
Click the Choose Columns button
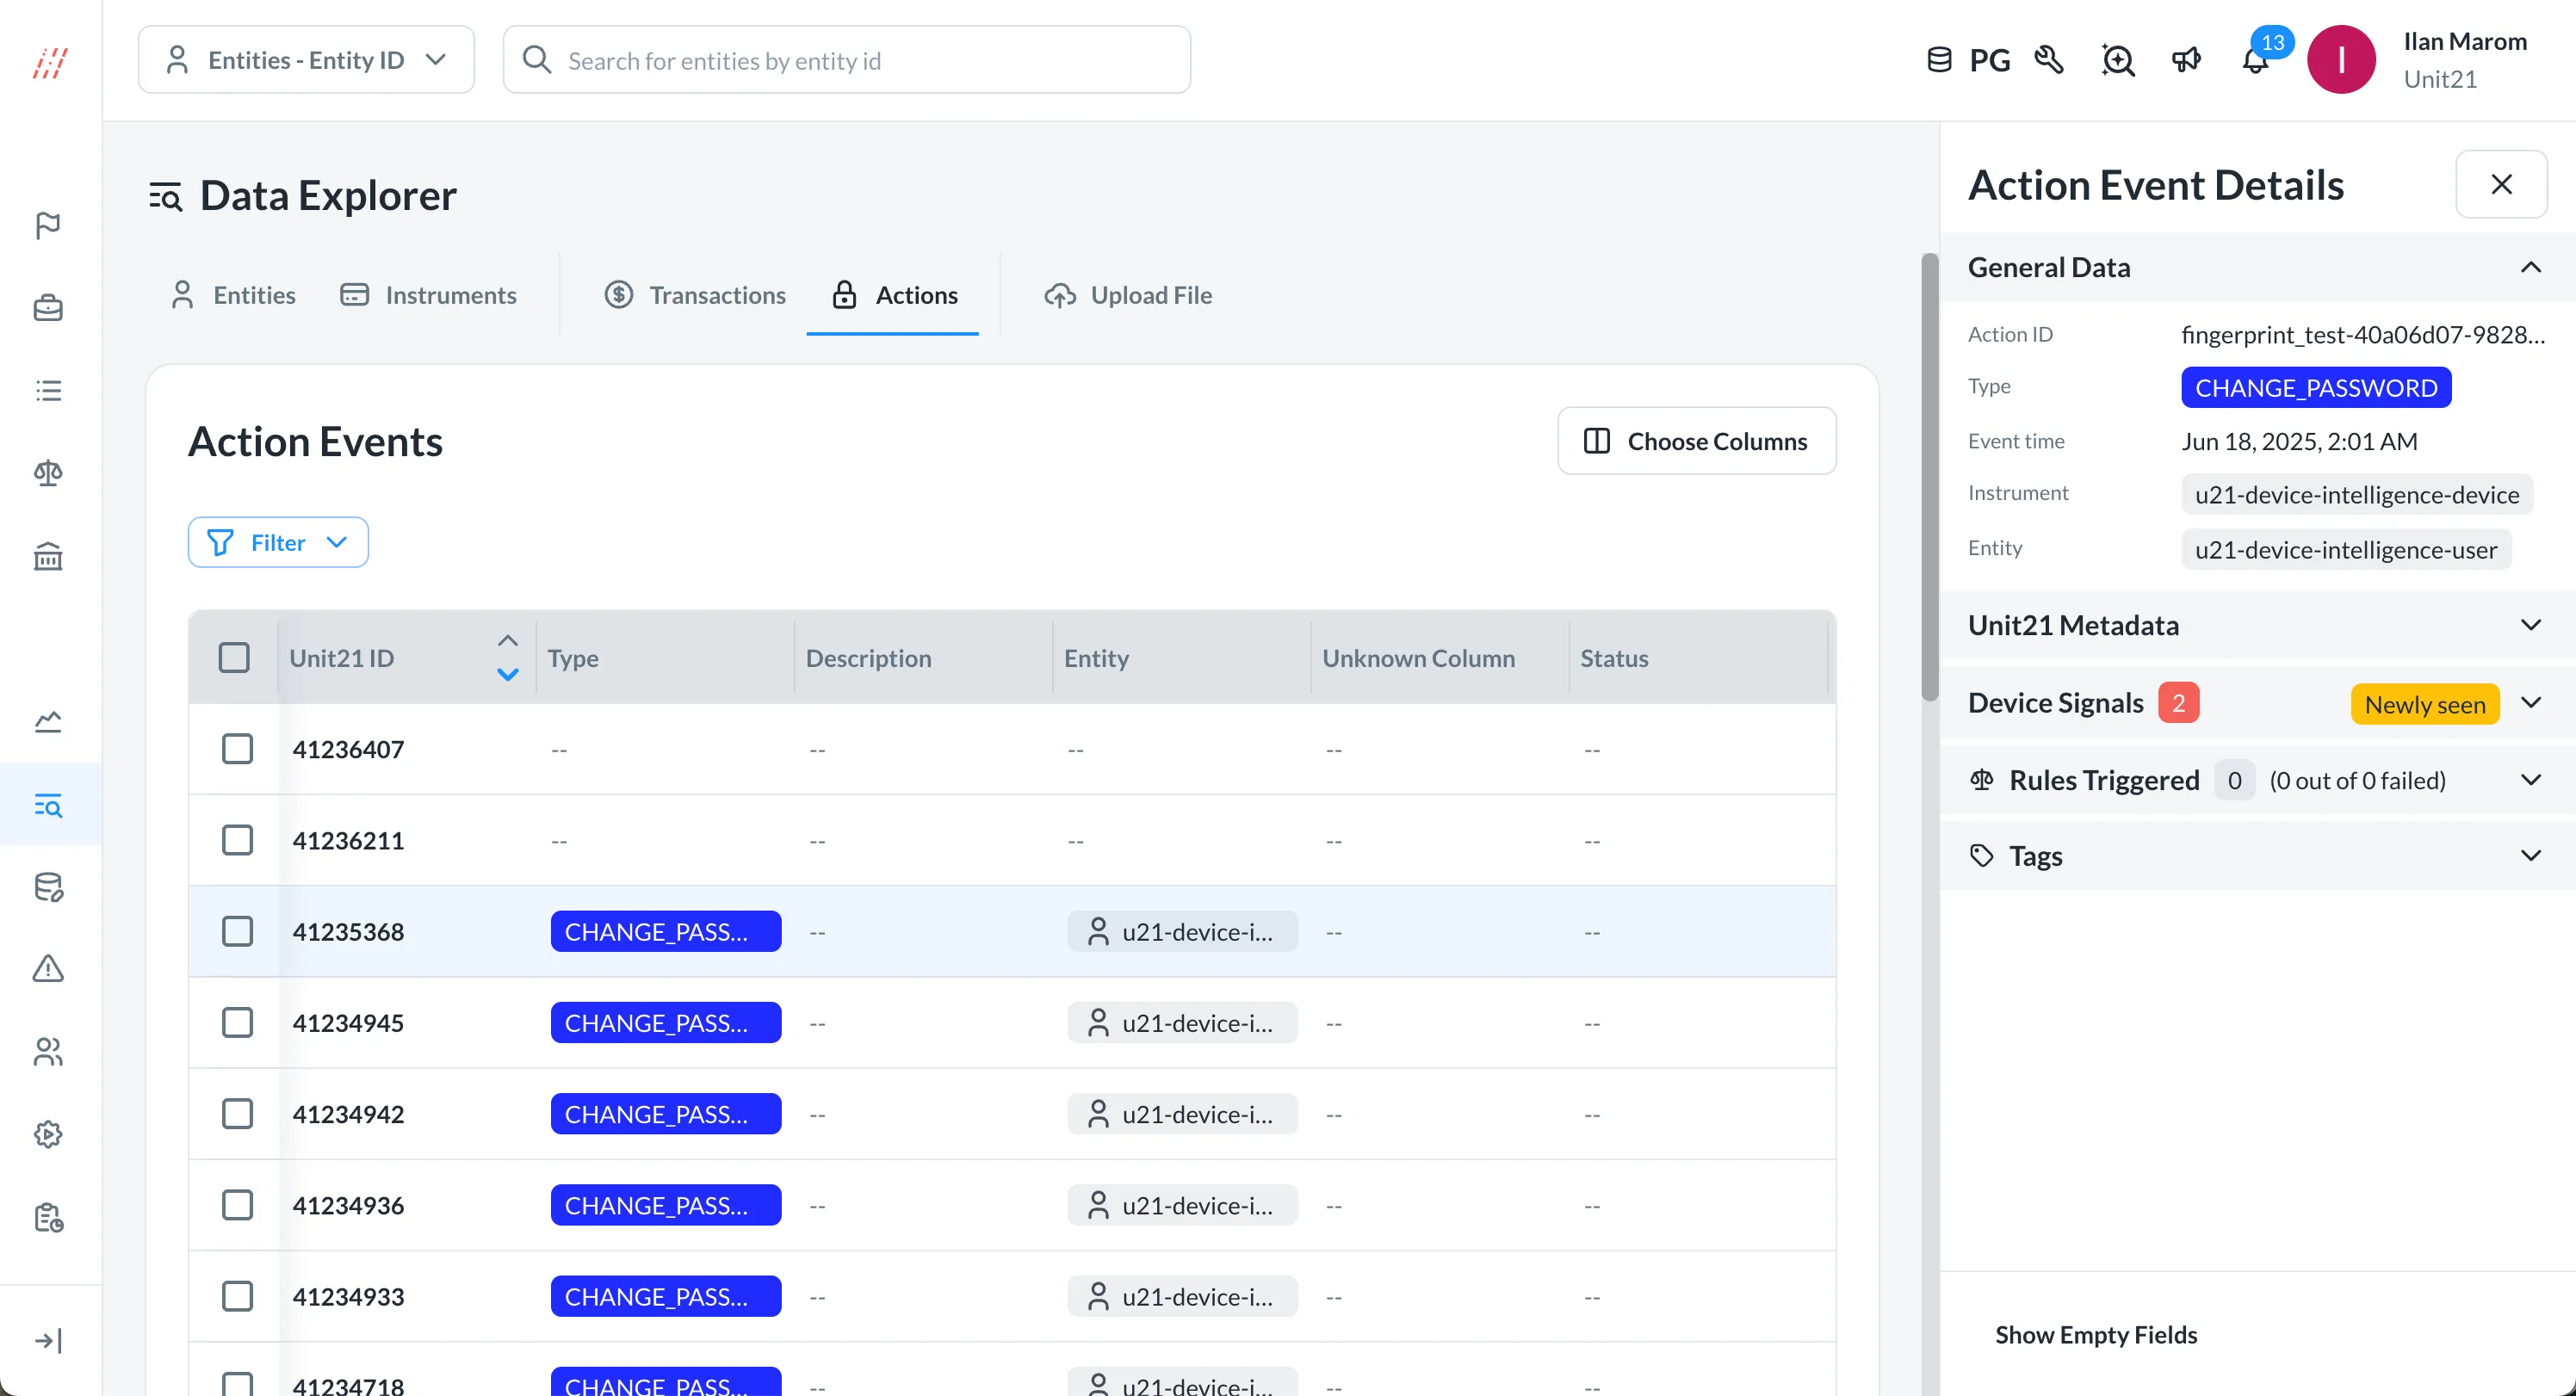pos(1696,441)
